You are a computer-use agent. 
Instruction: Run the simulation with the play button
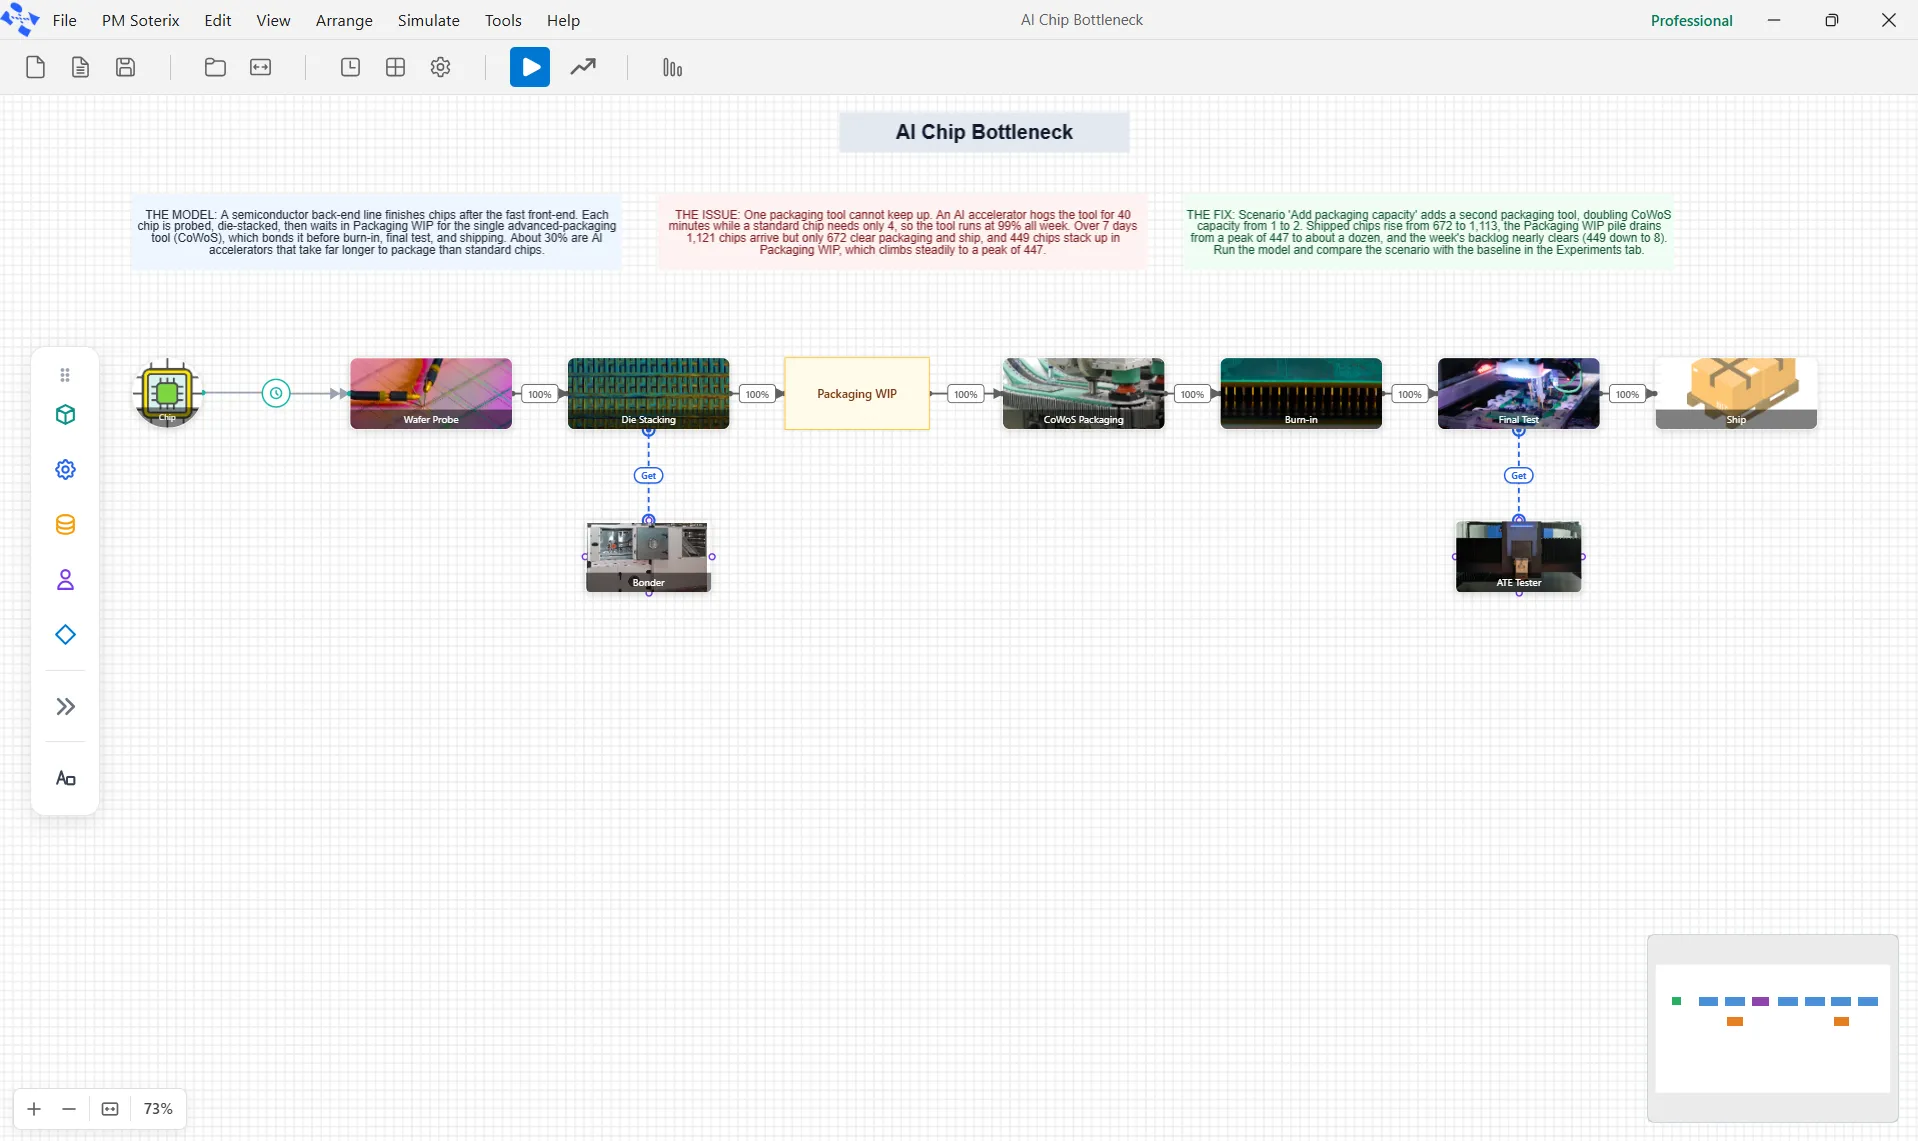pyautogui.click(x=530, y=67)
